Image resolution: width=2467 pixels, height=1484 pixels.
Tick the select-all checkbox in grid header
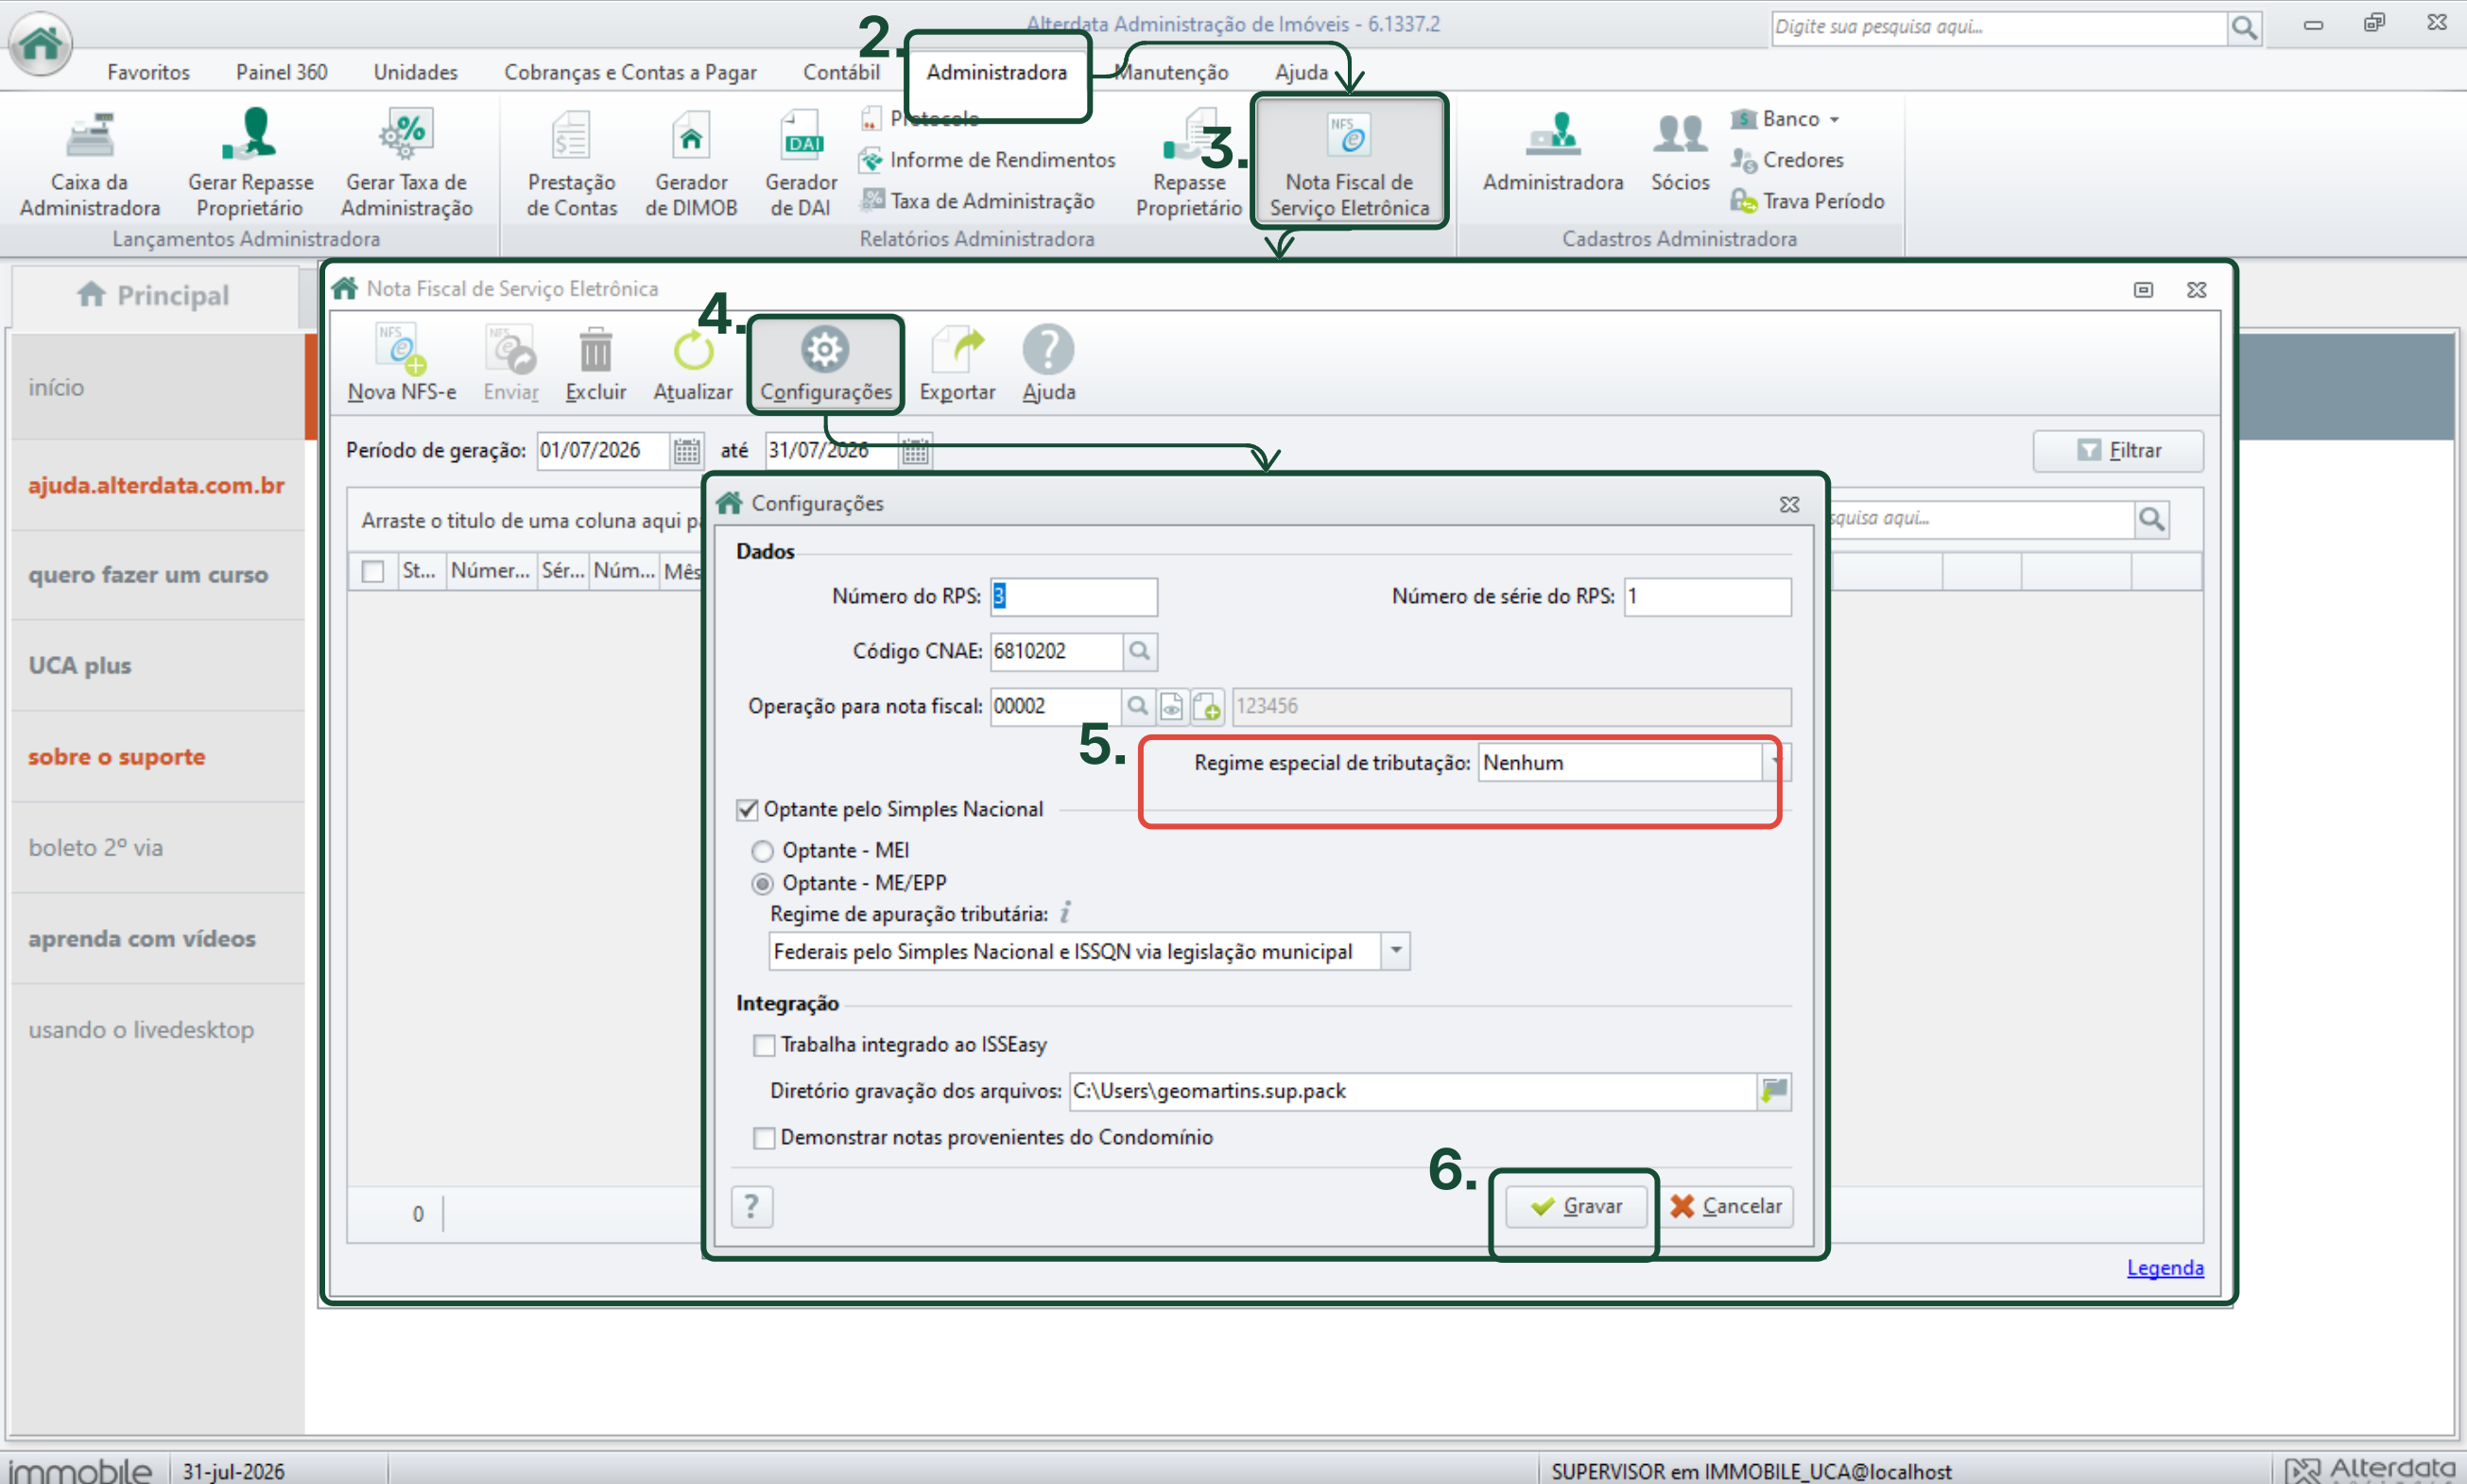373,571
